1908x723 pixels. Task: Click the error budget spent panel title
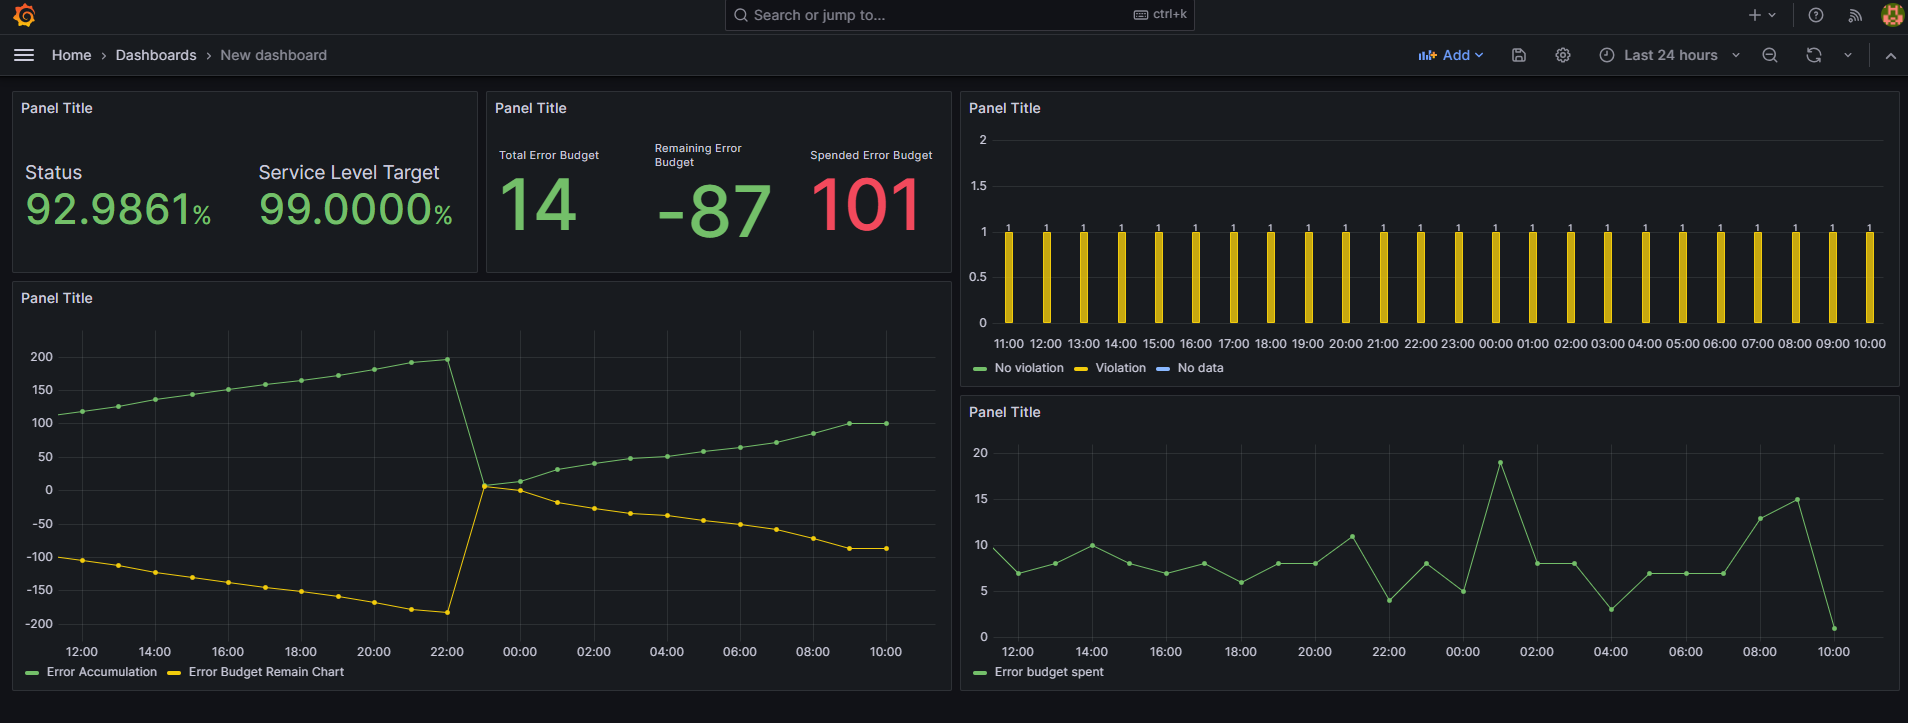click(x=1005, y=412)
